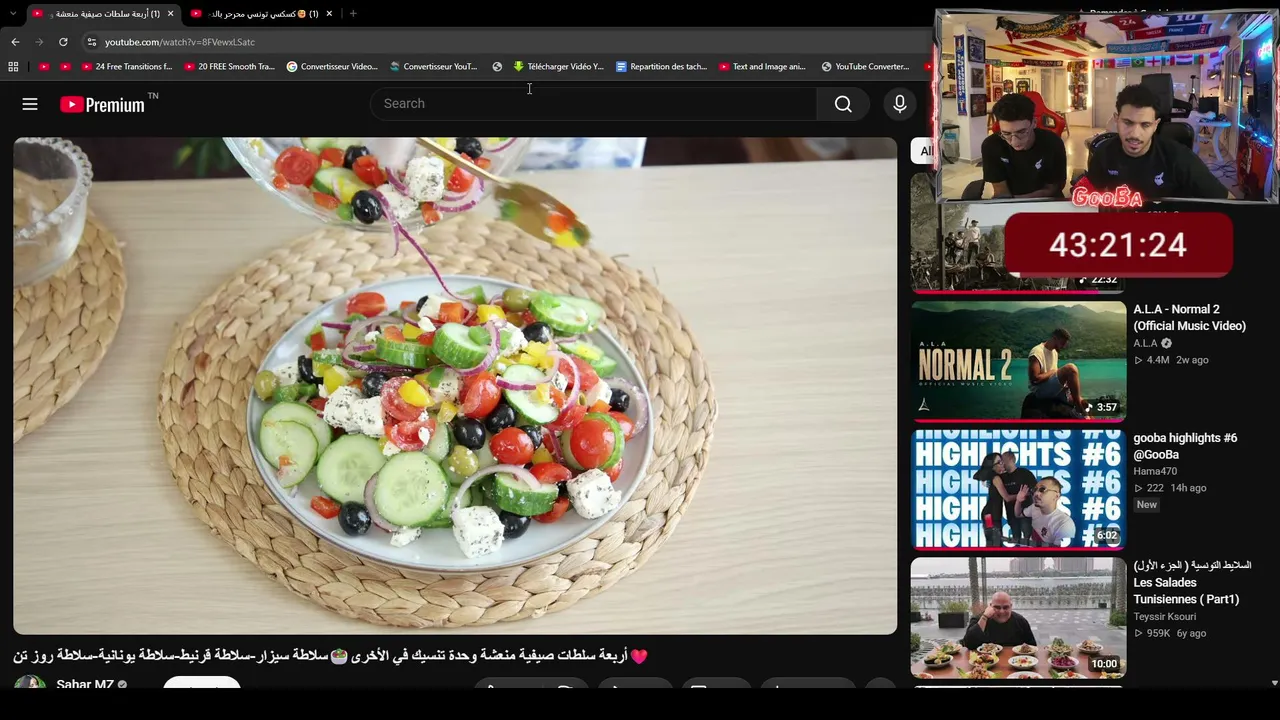
Task: Visit the Teyssir Ksouri channel name
Action: (1164, 617)
